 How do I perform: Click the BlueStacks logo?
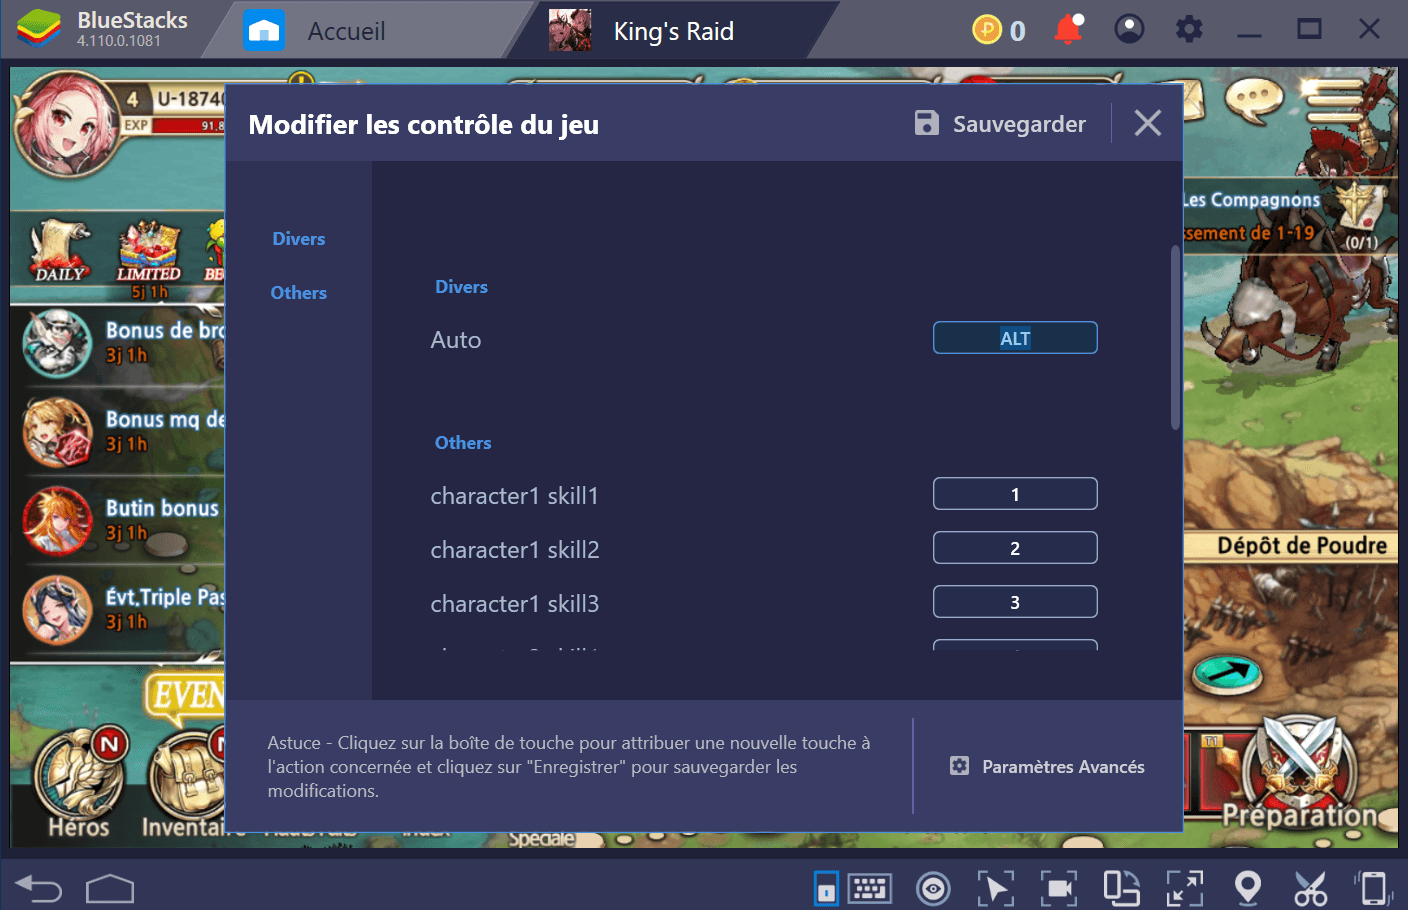(38, 30)
